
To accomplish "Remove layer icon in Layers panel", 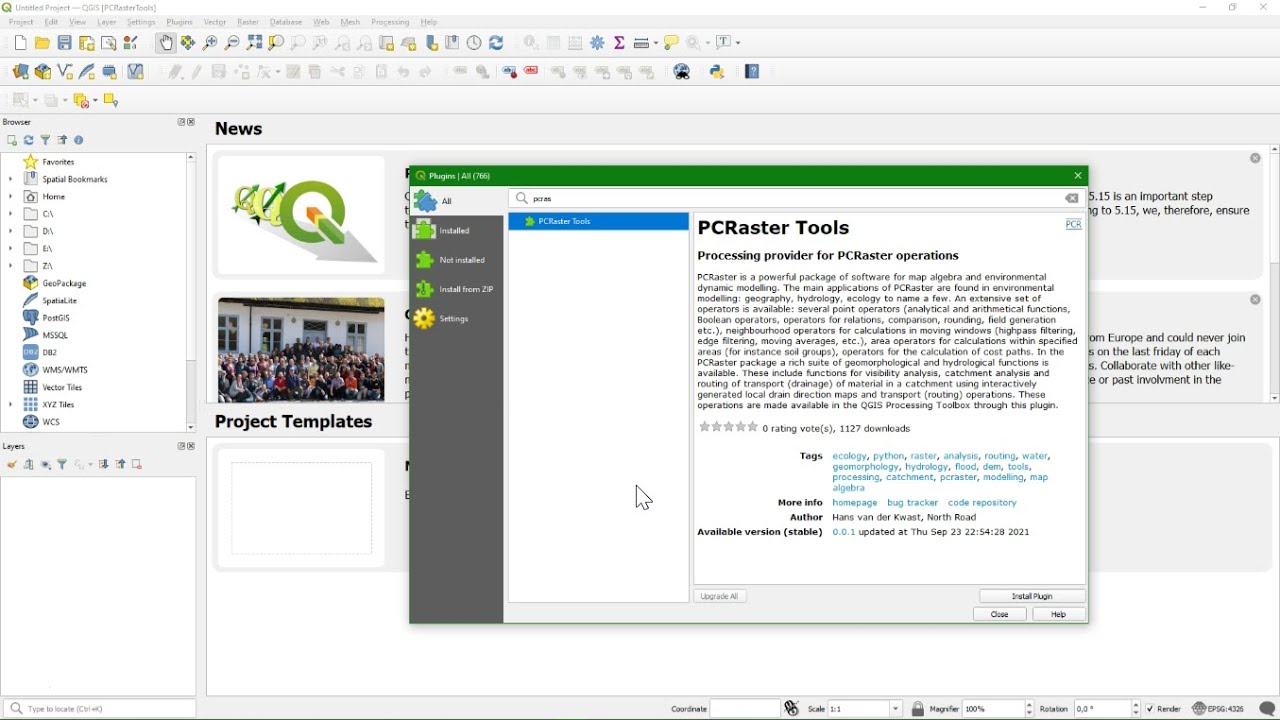I will point(137,465).
